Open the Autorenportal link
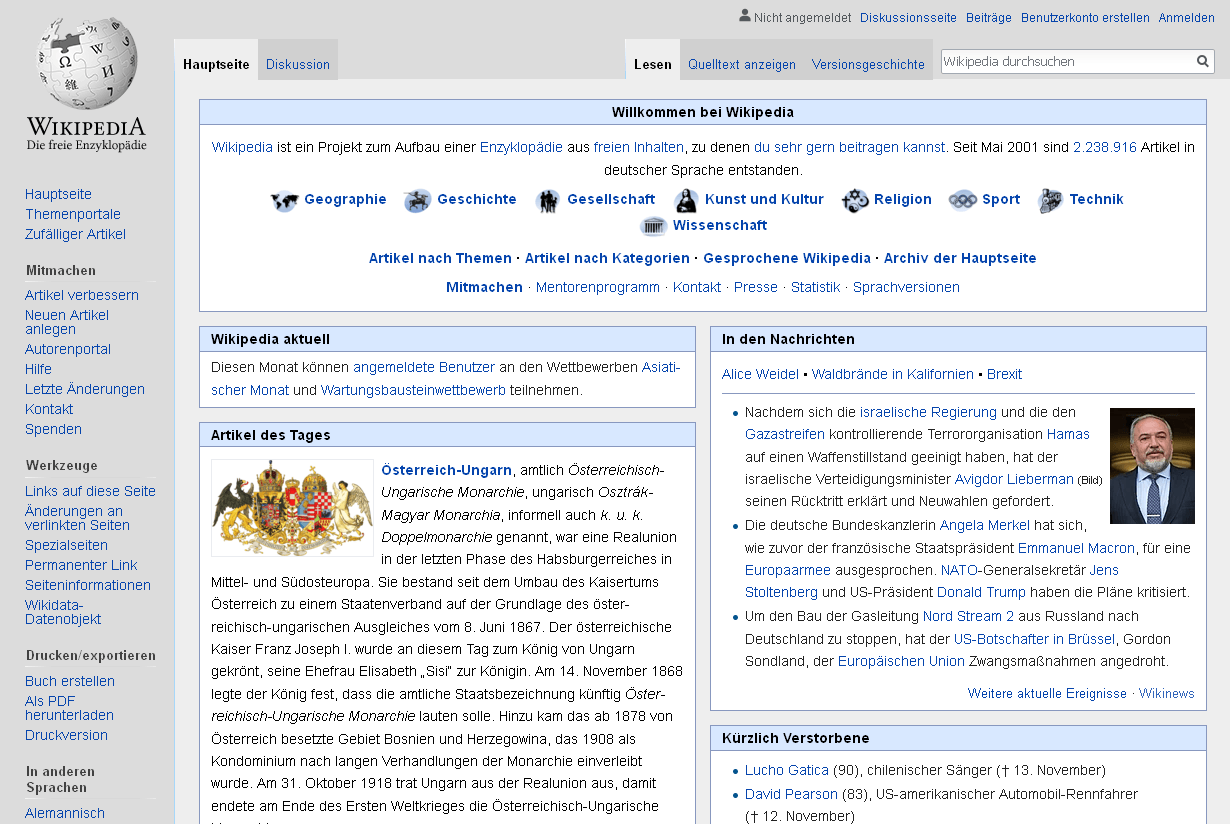 68,349
